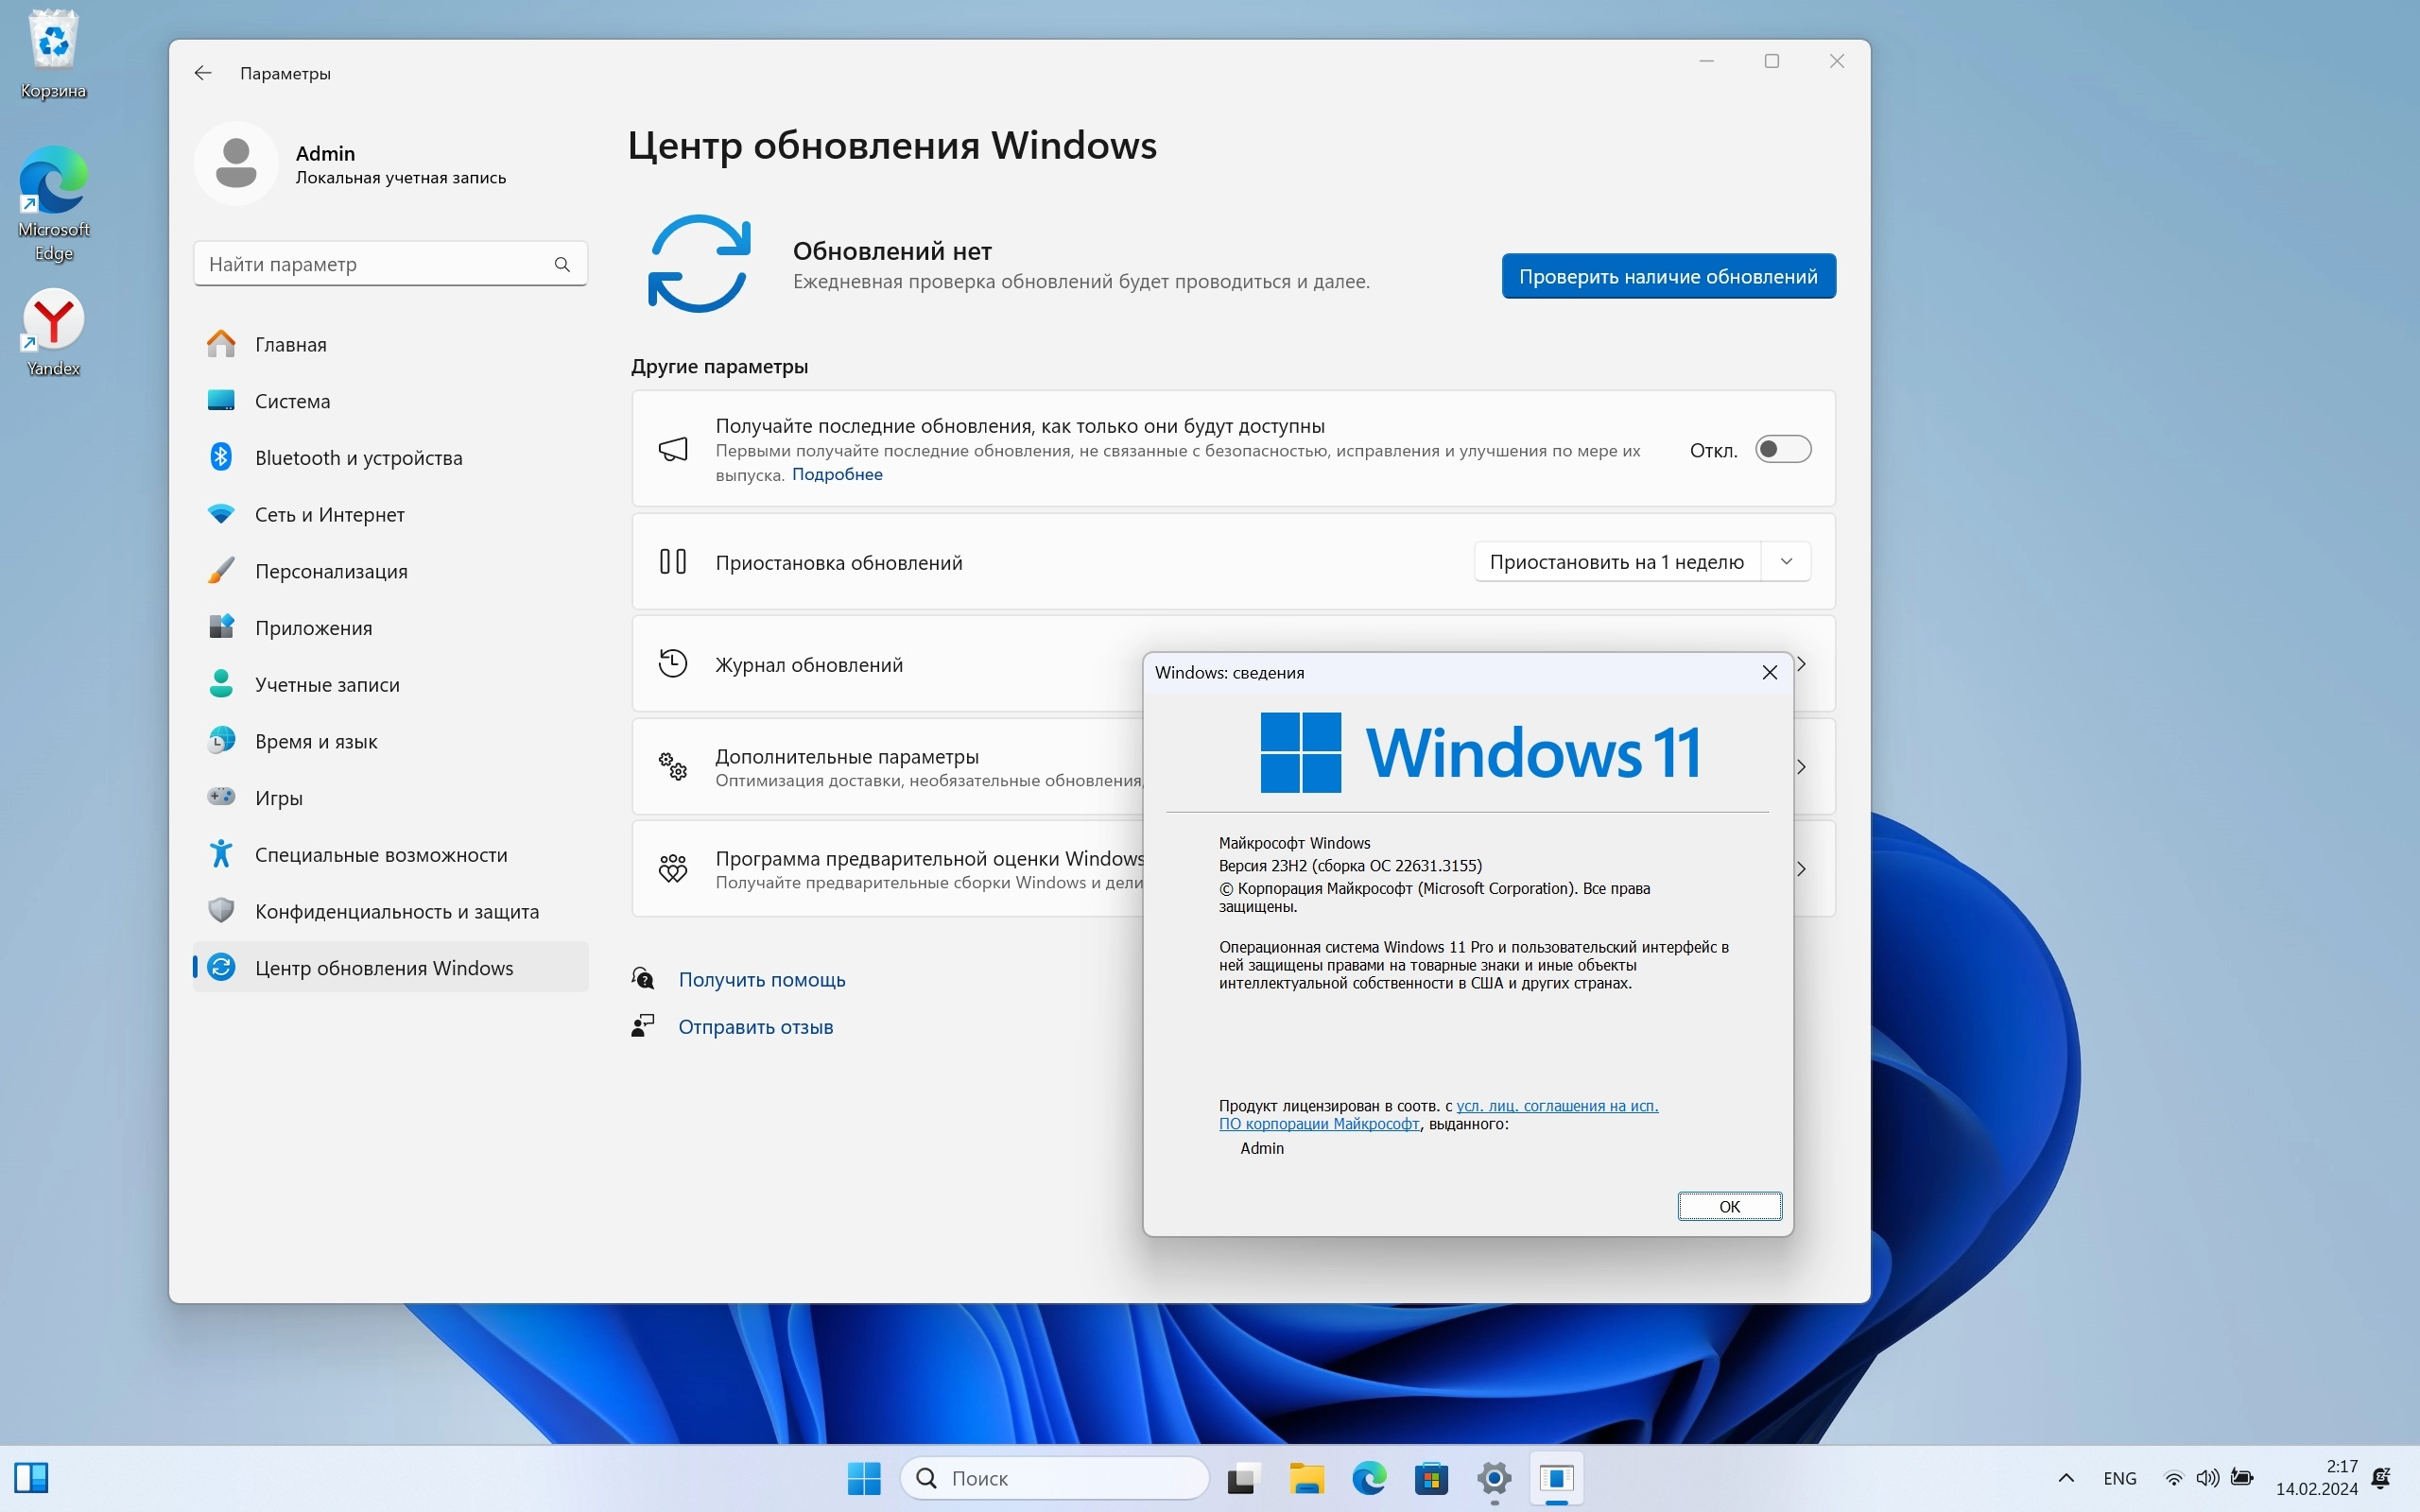
Task: Click Check for updates button
Action: [1668, 276]
